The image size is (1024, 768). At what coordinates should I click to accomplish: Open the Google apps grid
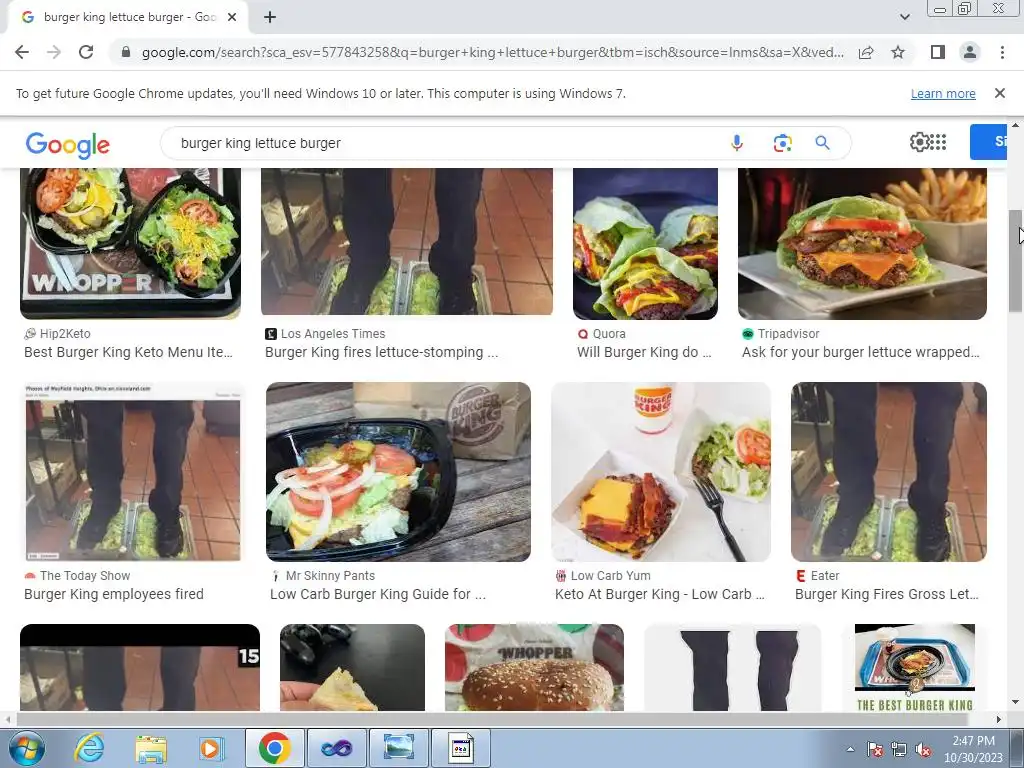coord(938,142)
